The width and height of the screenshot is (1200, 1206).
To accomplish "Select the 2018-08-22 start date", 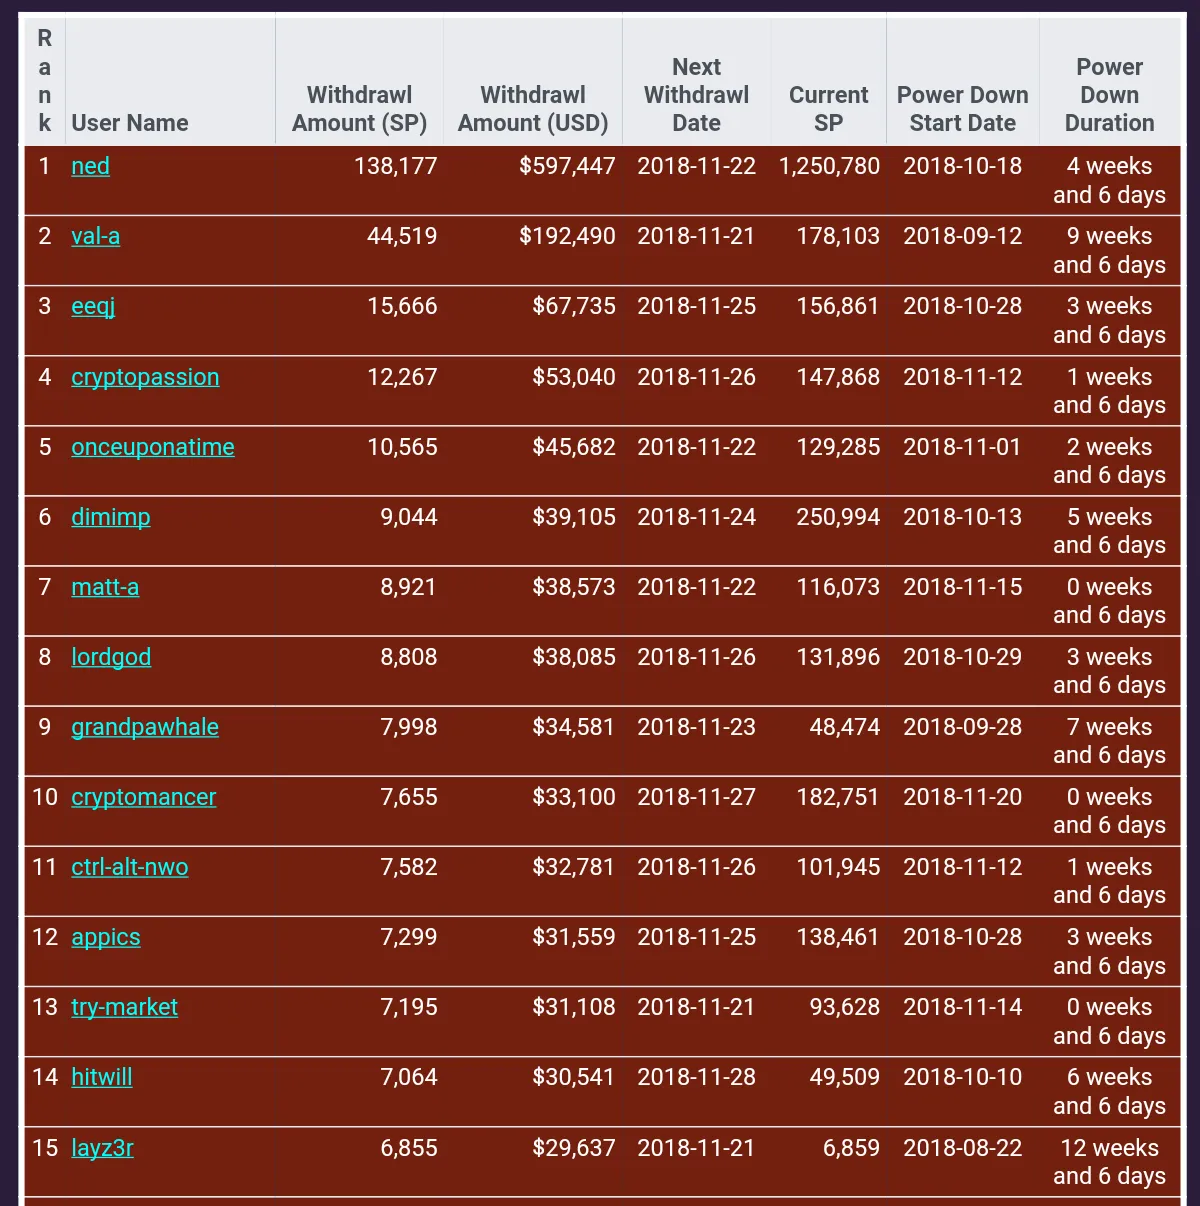I will point(963,1149).
